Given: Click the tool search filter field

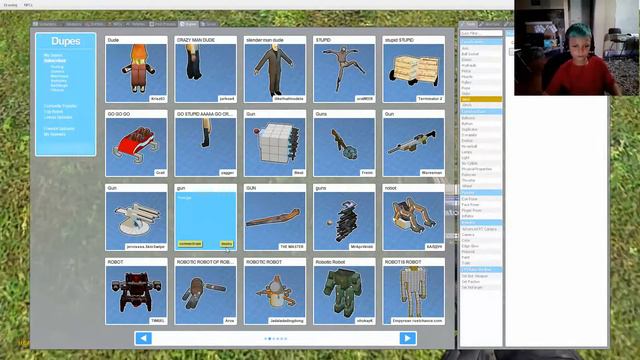Looking at the screenshot, I should pyautogui.click(x=481, y=33).
